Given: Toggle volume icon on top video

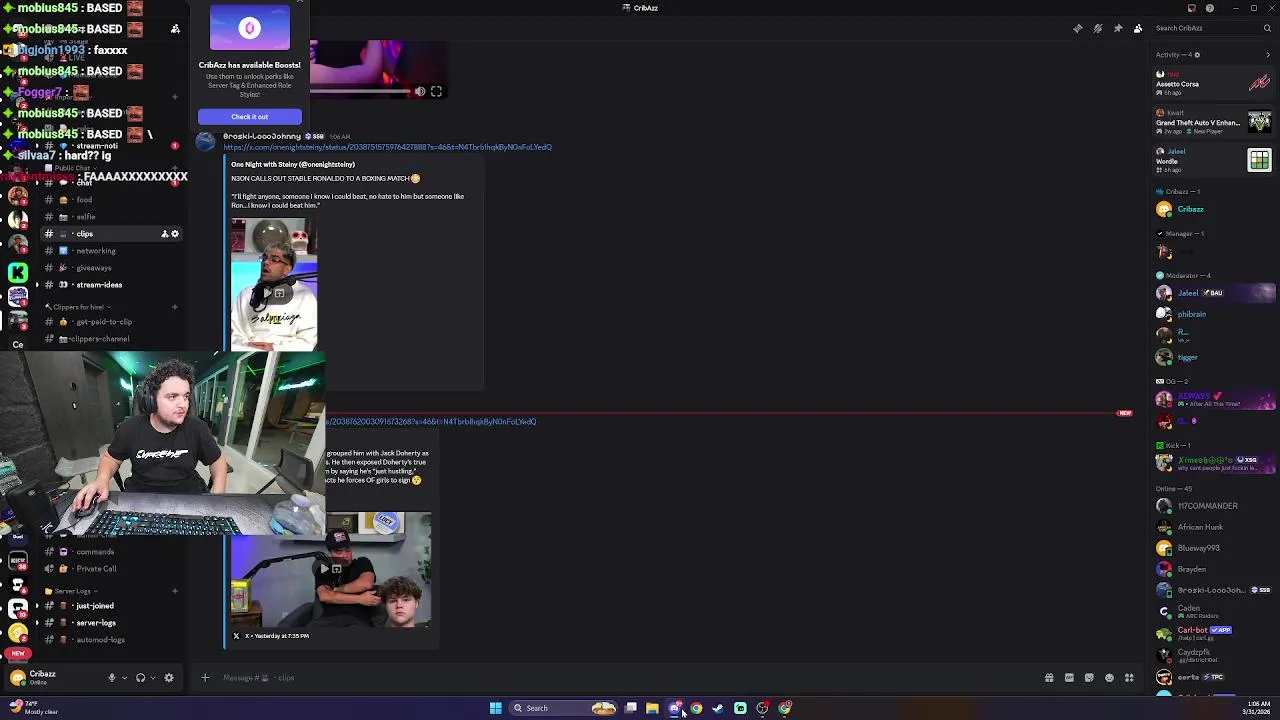Looking at the screenshot, I should [420, 91].
